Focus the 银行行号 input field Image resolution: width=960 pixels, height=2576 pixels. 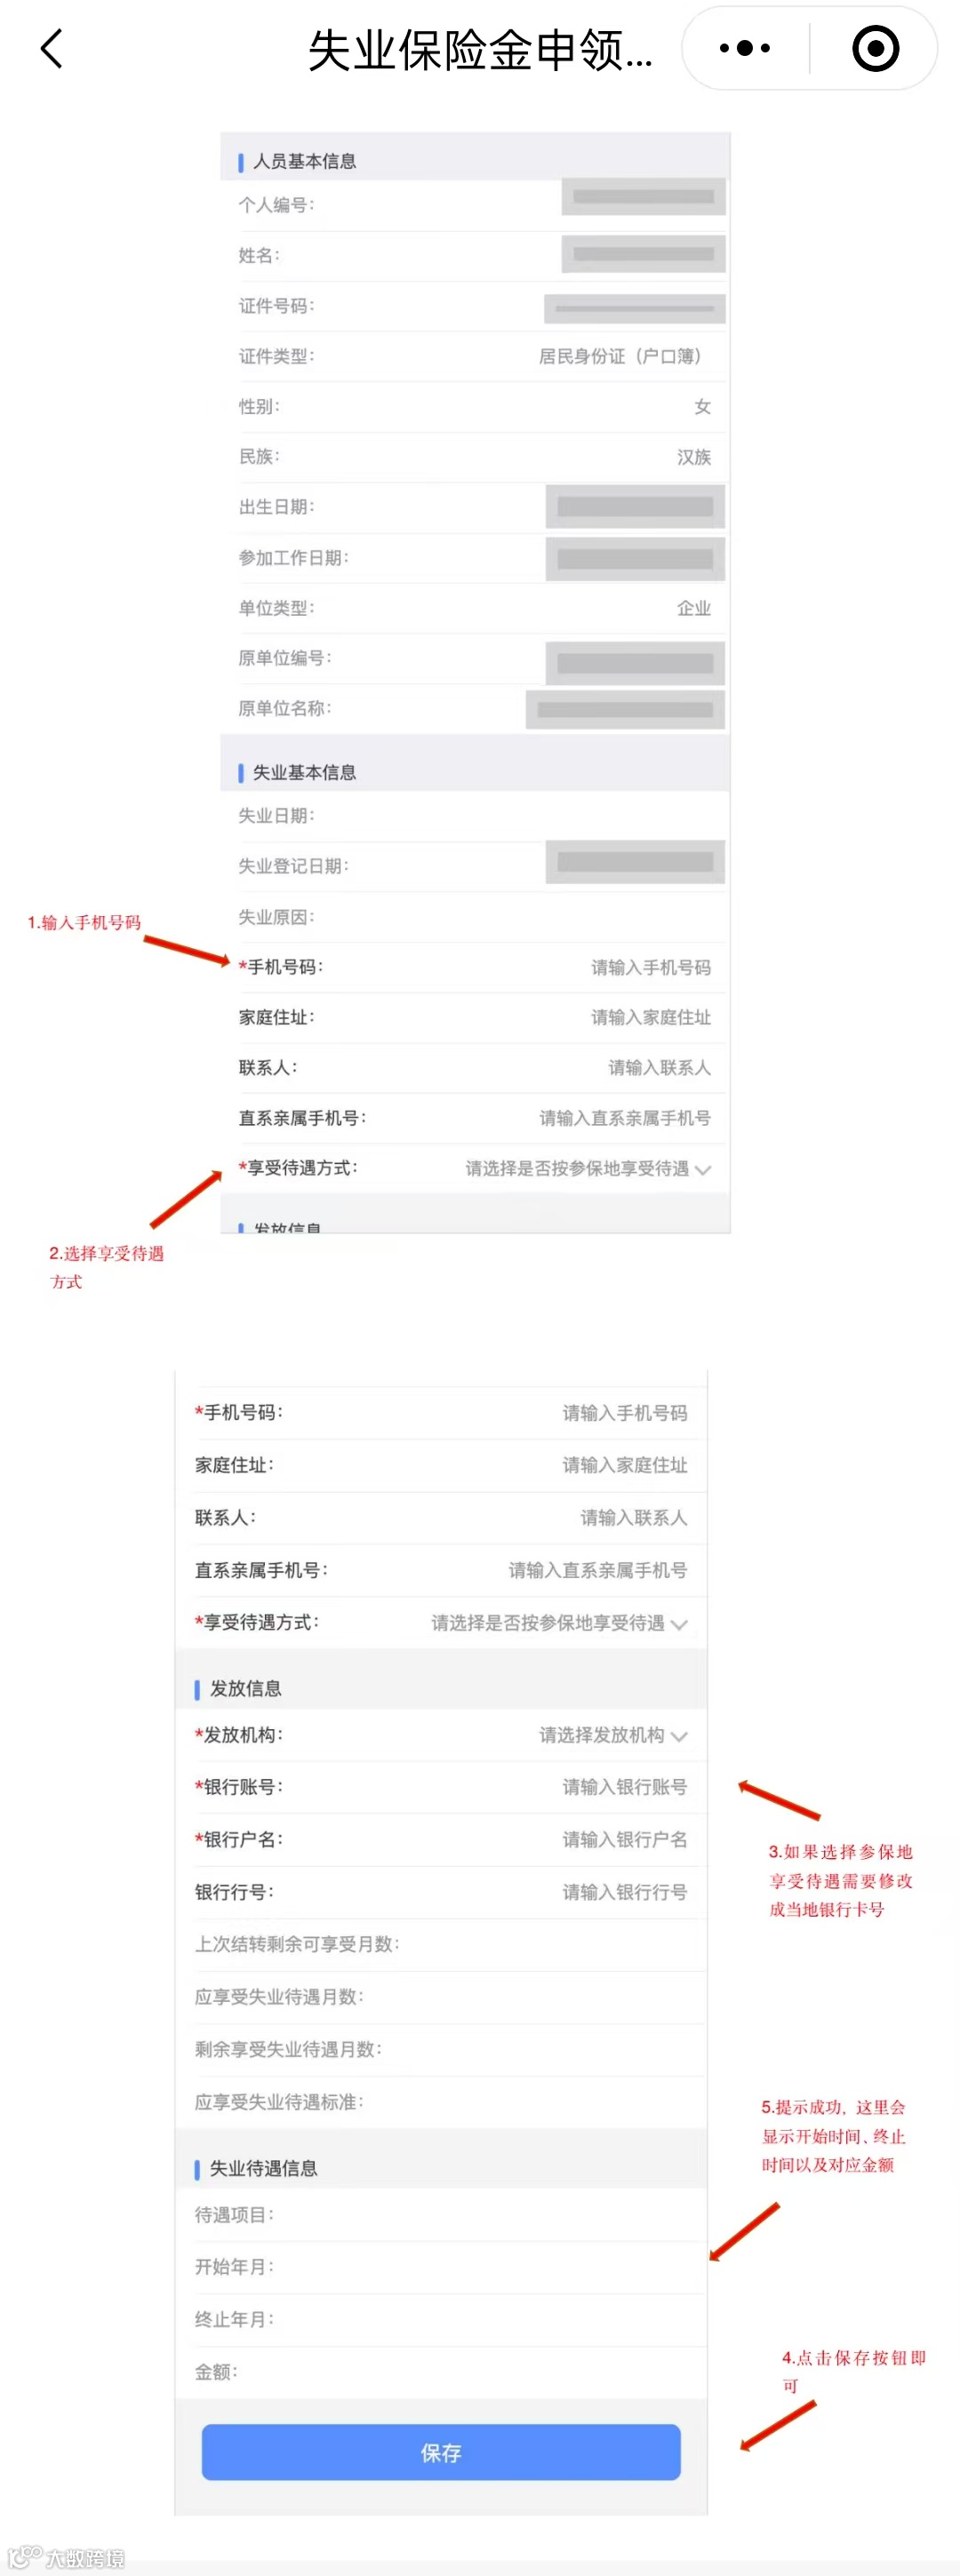[625, 1892]
